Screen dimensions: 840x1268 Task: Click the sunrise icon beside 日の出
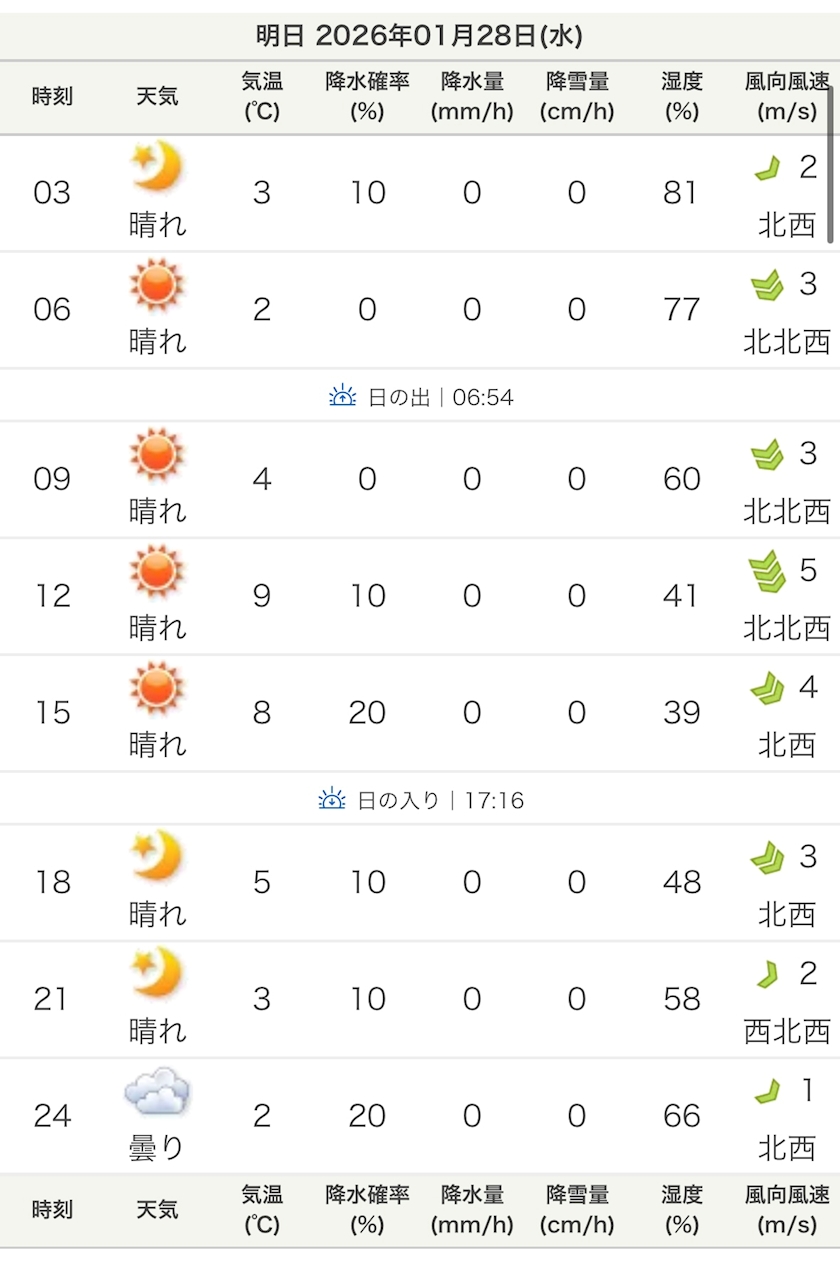point(342,397)
